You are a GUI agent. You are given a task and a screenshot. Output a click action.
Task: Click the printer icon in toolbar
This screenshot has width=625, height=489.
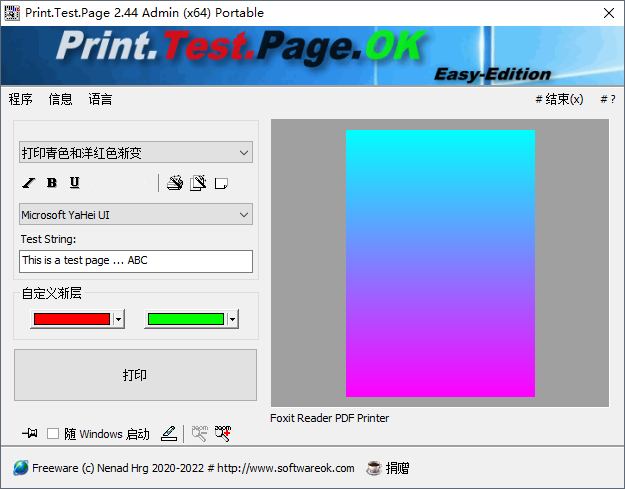click(x=175, y=183)
